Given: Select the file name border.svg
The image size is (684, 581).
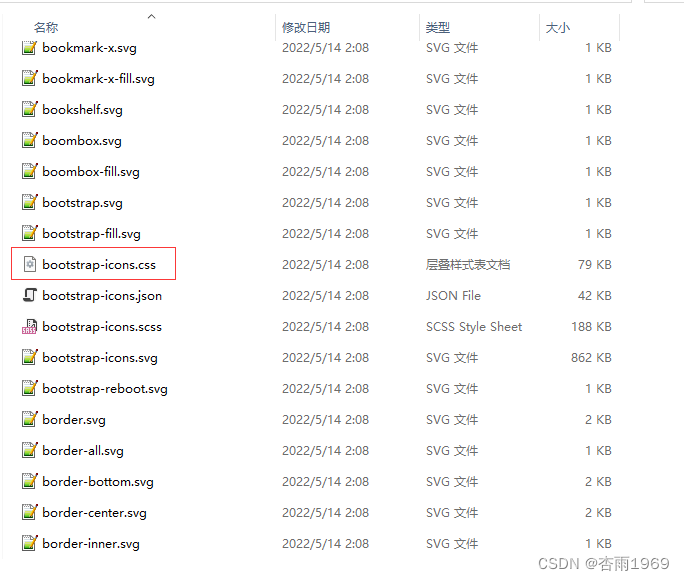Looking at the screenshot, I should [x=74, y=419].
